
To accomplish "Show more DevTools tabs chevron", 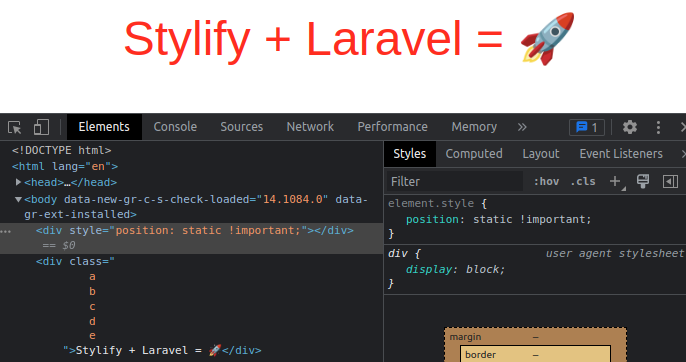I will point(522,127).
